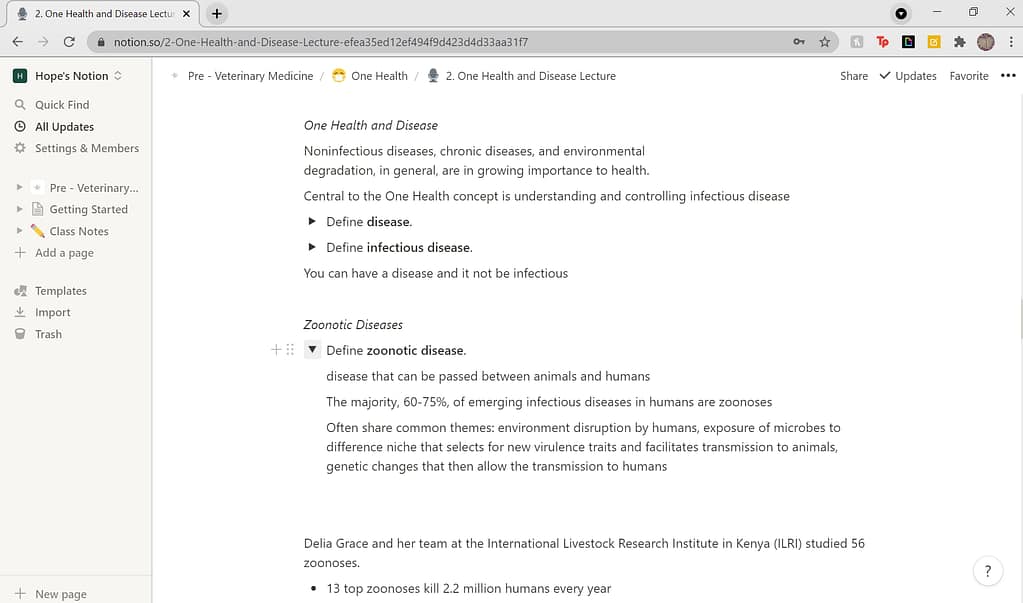Viewport: 1023px width, 603px height.
Task: Open Templates from sidebar
Action: pyautogui.click(x=60, y=291)
